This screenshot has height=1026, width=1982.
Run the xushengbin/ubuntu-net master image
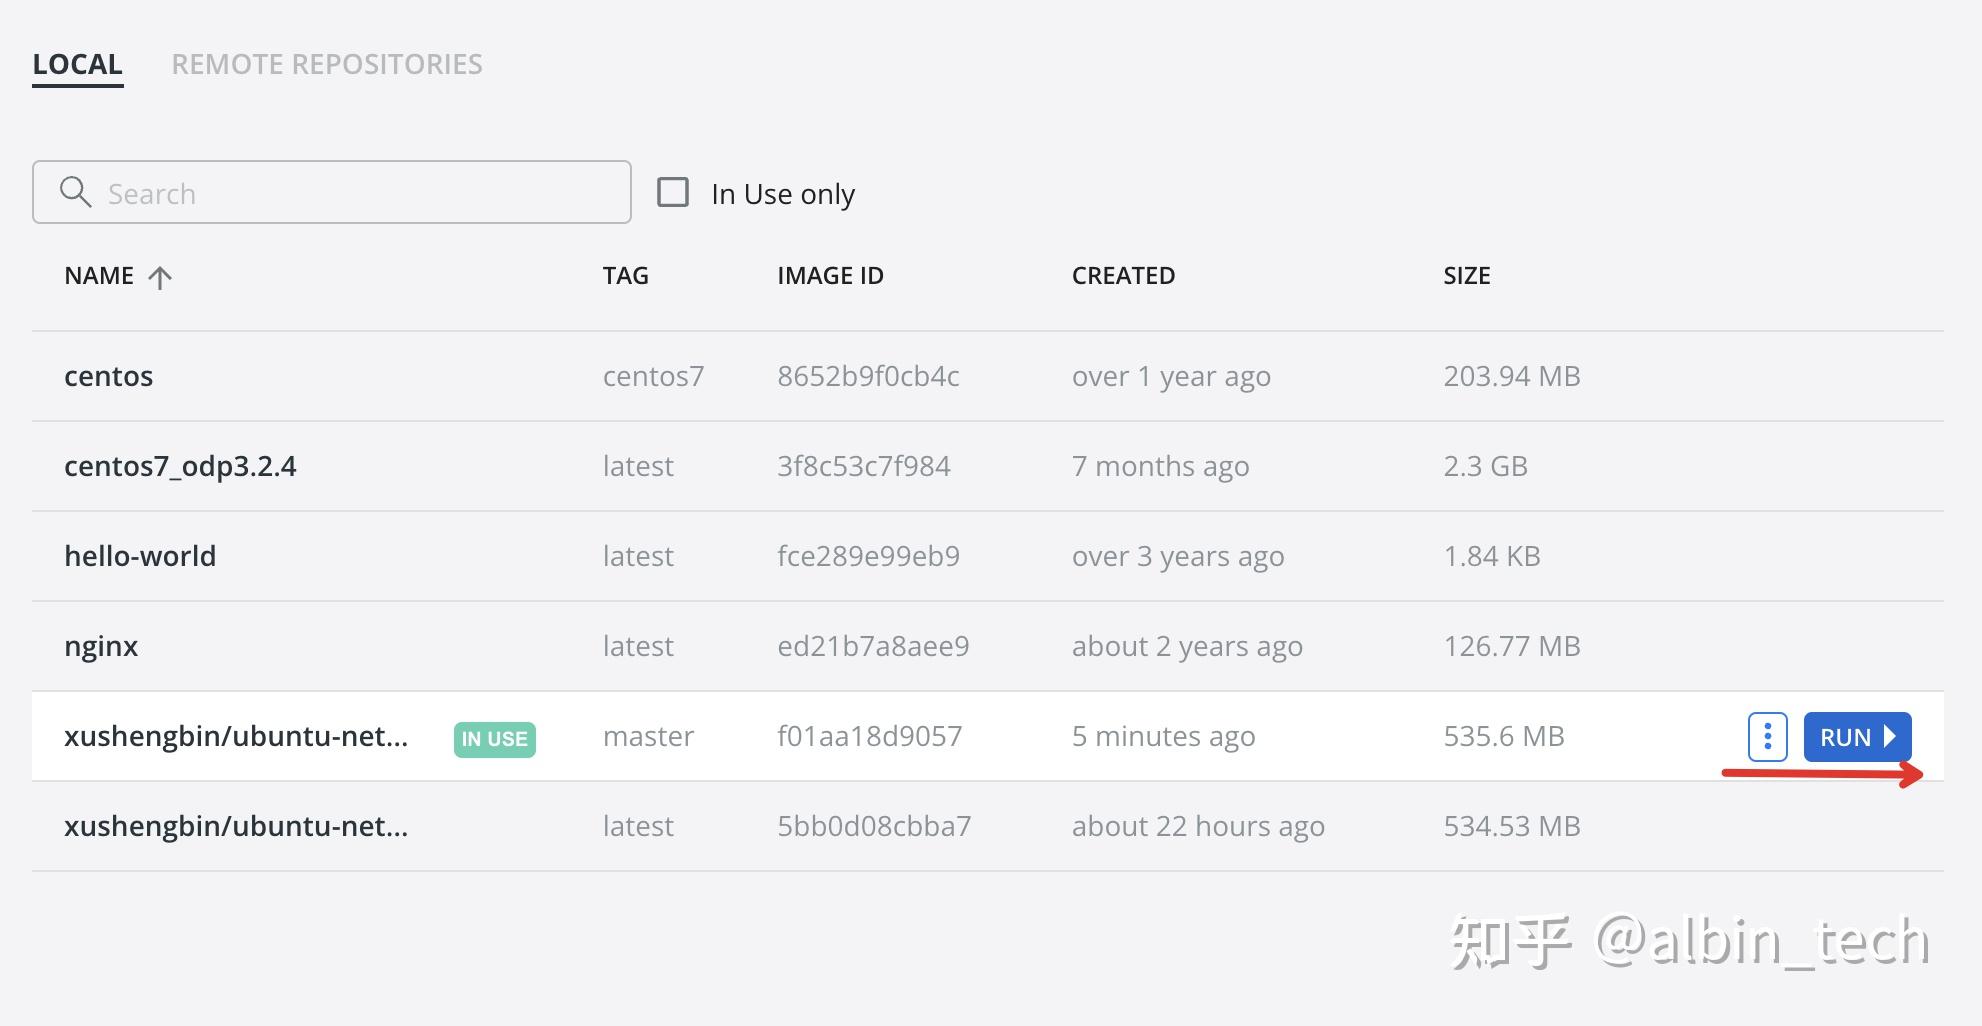click(1857, 737)
